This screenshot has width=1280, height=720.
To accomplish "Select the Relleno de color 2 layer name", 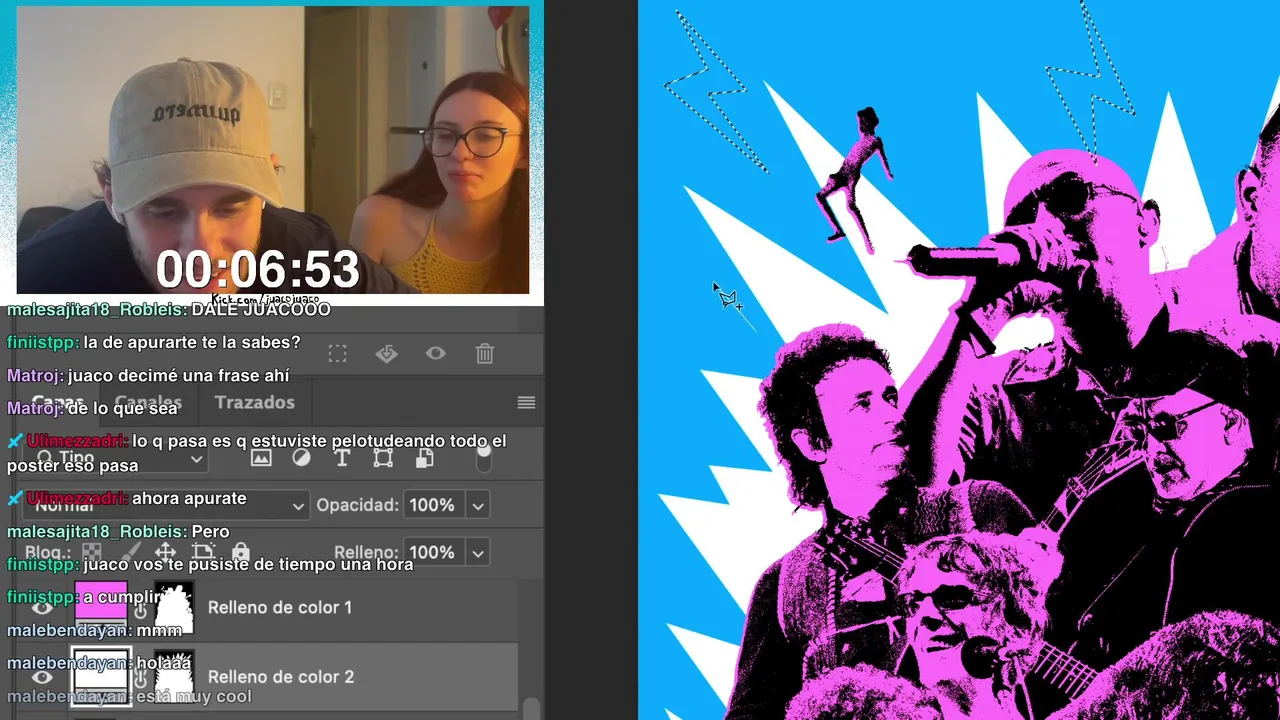I will [281, 677].
